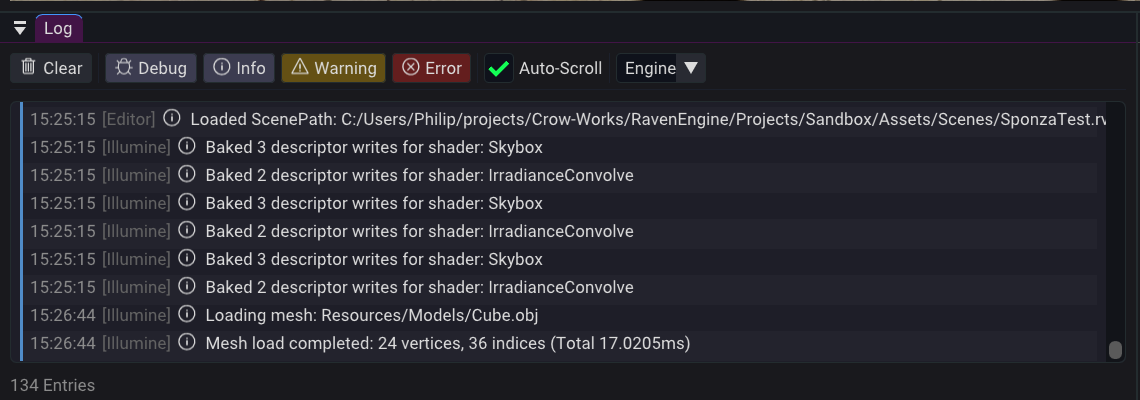Viewport: 1140px width, 400px height.
Task: Clear all log entries
Action: pyautogui.click(x=51, y=68)
